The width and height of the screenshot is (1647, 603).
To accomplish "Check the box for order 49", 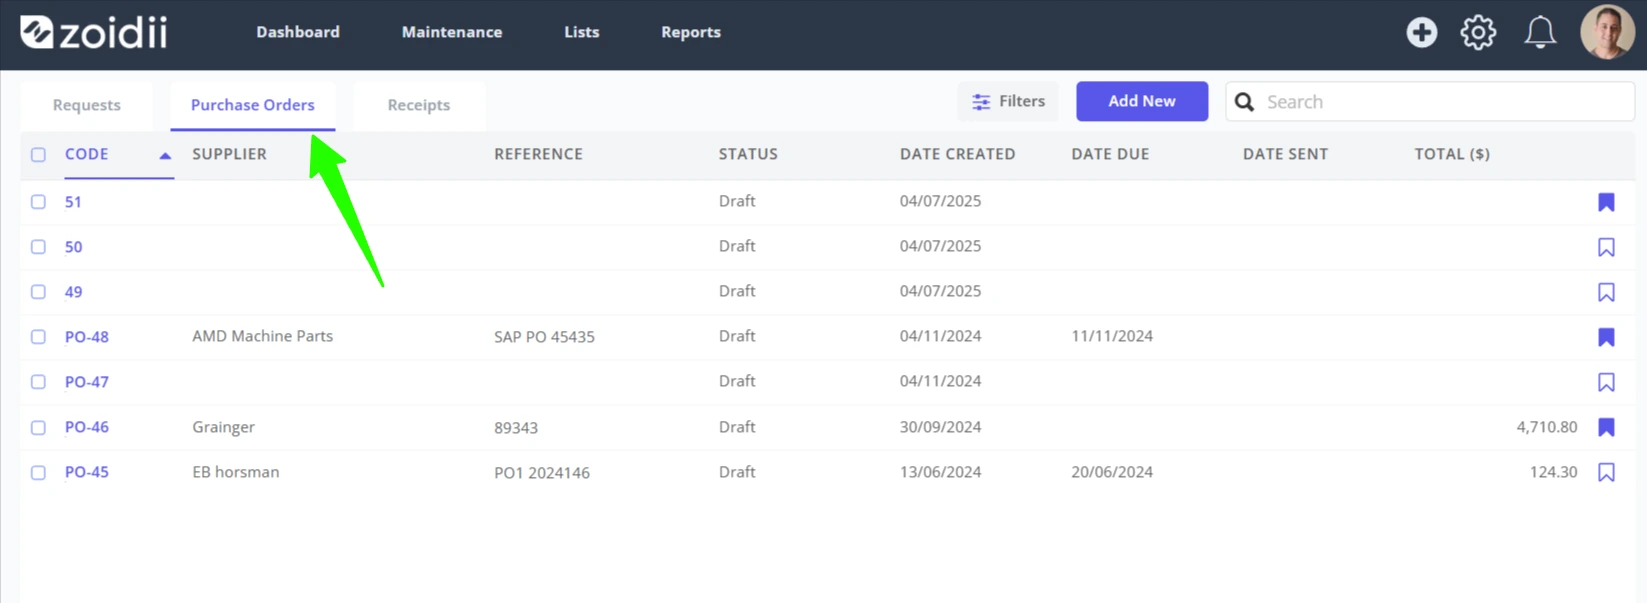I will 38,292.
